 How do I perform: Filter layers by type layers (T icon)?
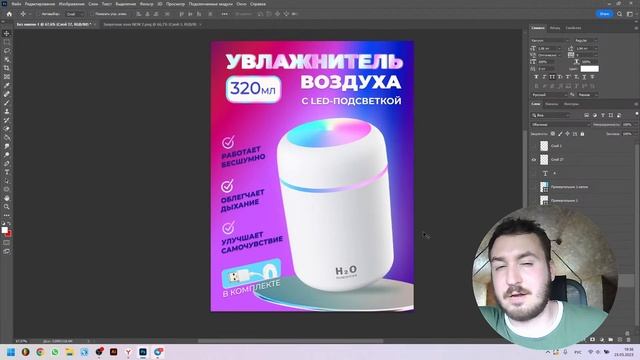(x=602, y=116)
